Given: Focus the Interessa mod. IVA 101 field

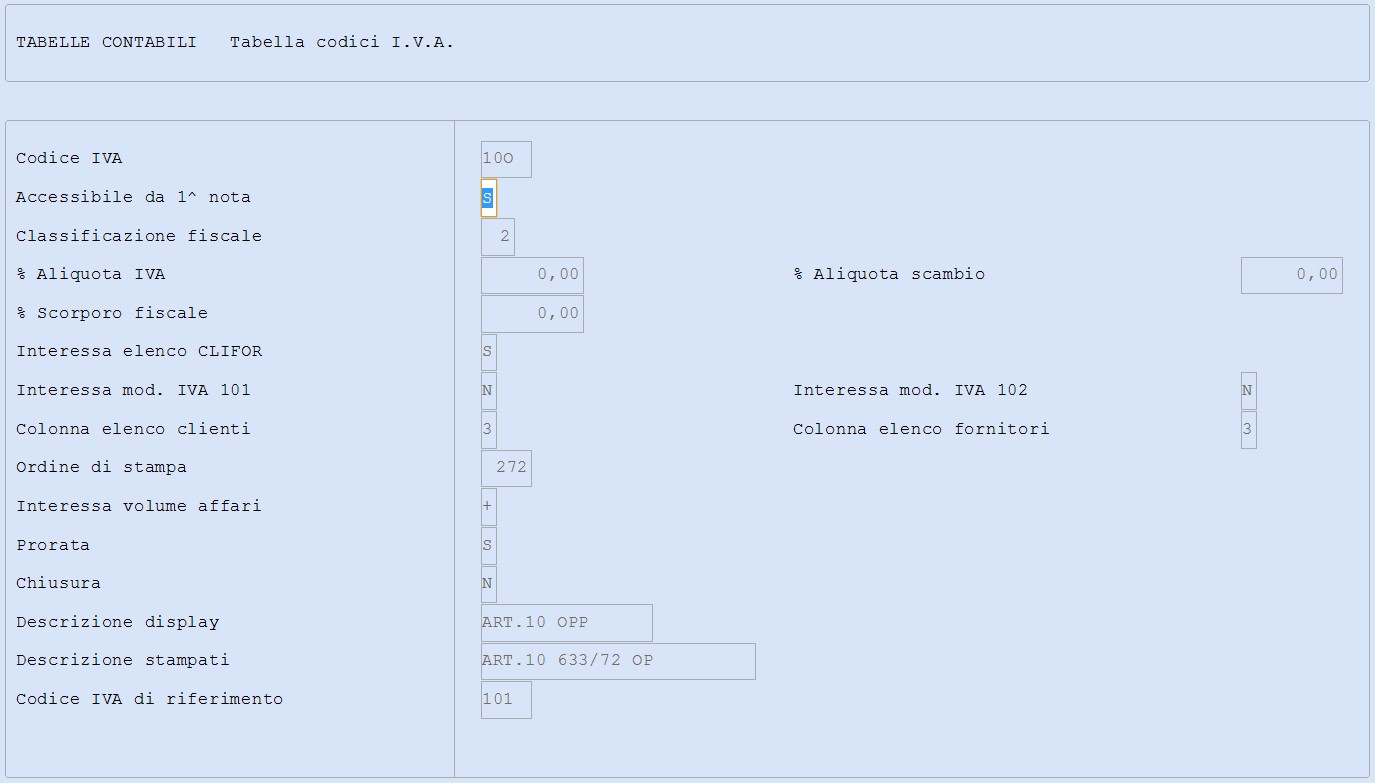Looking at the screenshot, I should [x=488, y=391].
